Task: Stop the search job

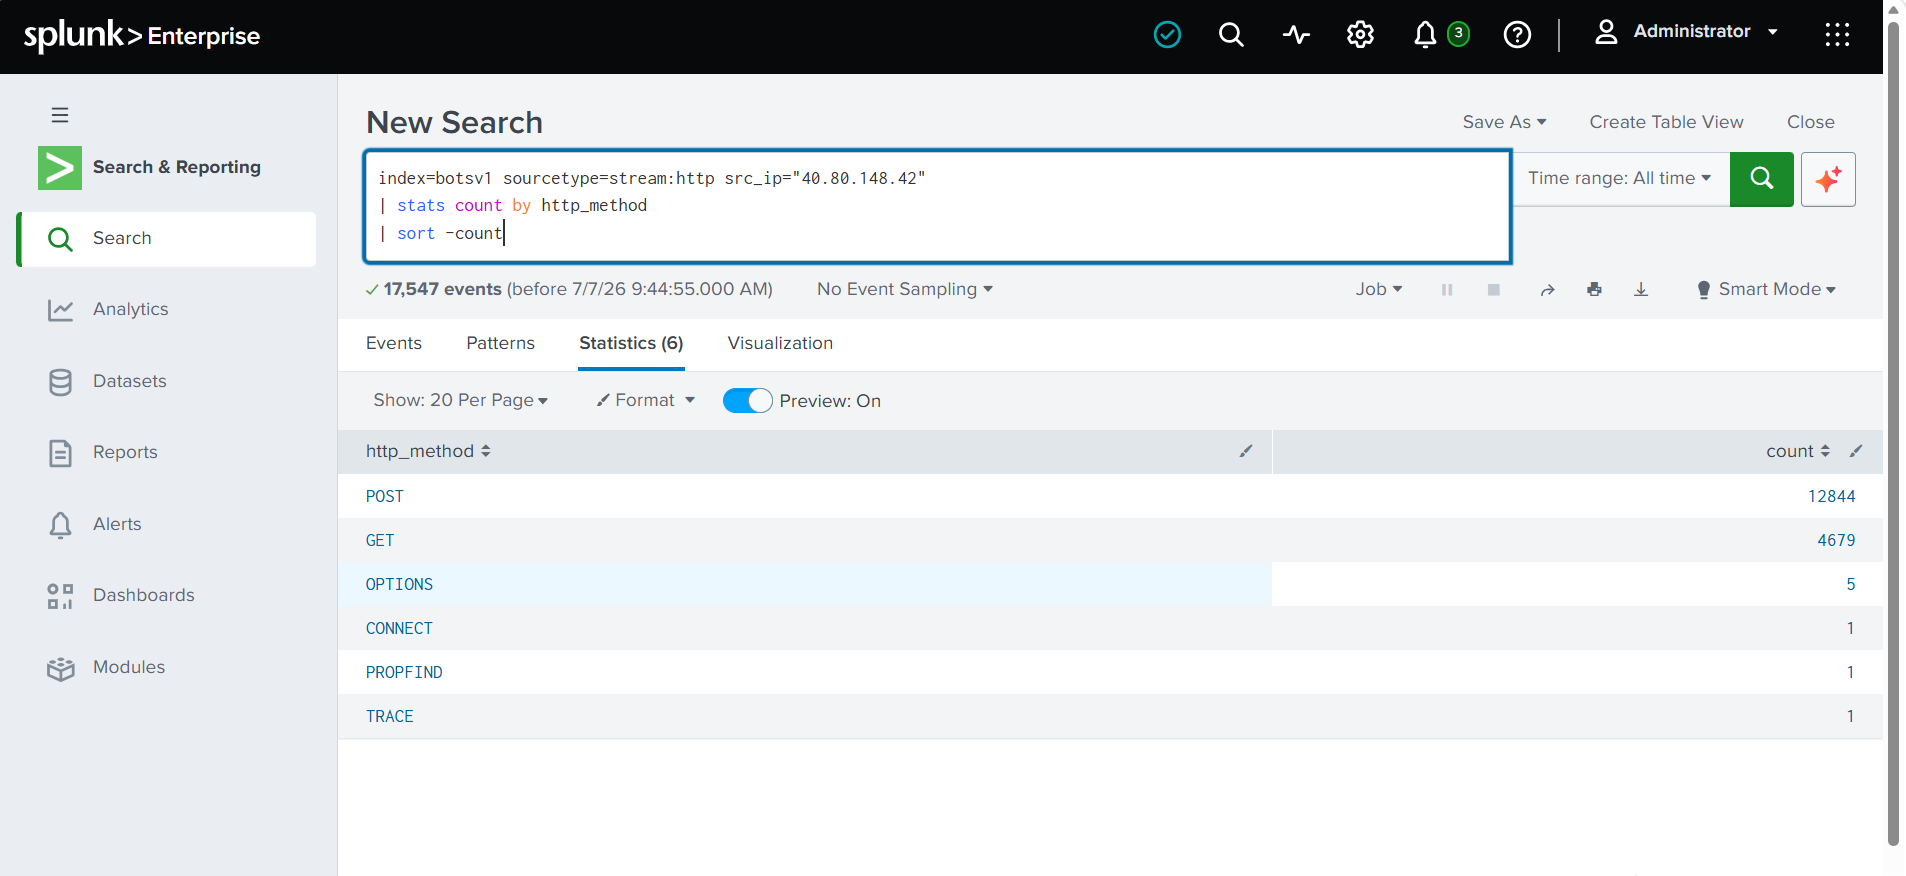Action: click(1494, 290)
